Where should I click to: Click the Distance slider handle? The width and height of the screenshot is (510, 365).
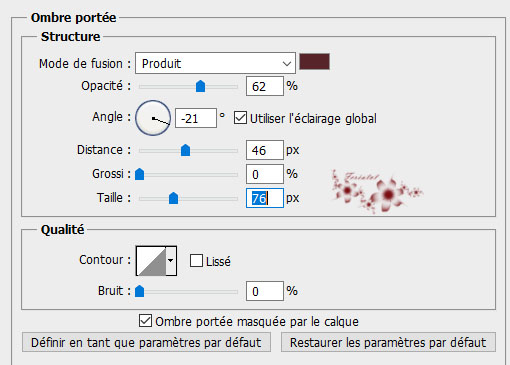tap(185, 150)
